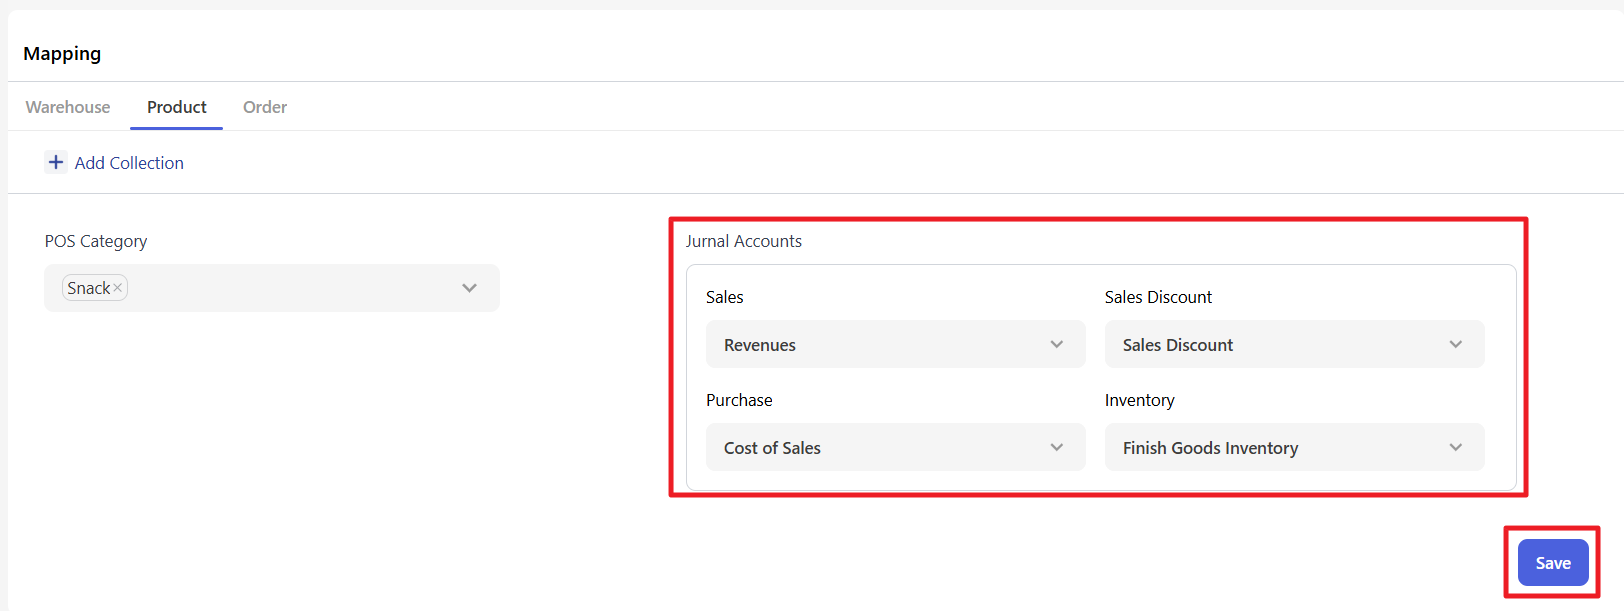Click the chevron arrow on Finish Goods Inventory dropdown
1624x611 pixels.
coord(1455,447)
